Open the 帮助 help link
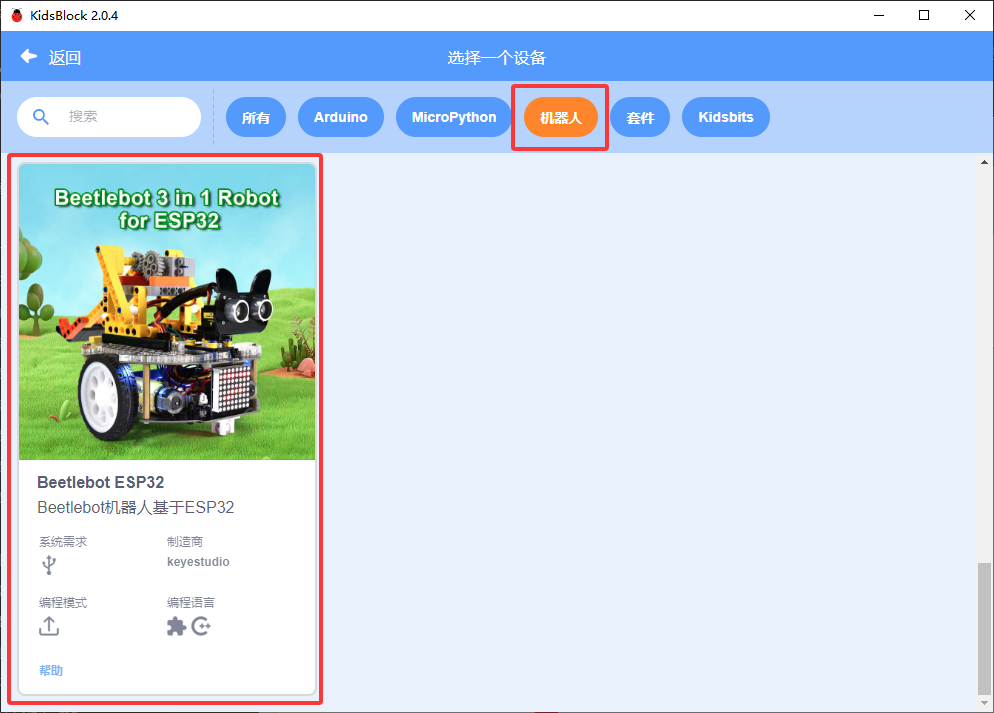 point(51,671)
